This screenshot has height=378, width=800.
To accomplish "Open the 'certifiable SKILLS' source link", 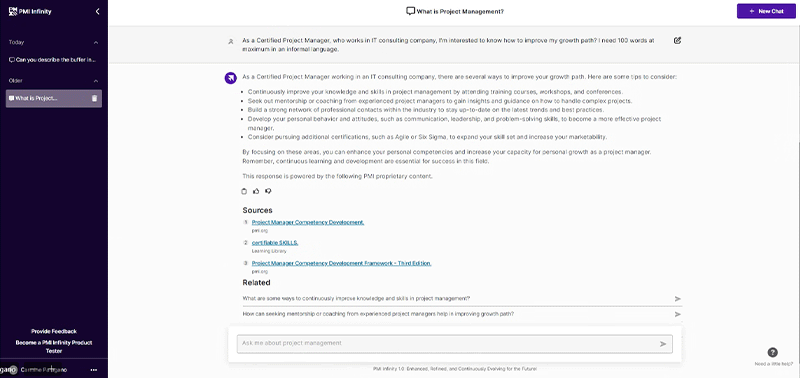I will (274, 243).
